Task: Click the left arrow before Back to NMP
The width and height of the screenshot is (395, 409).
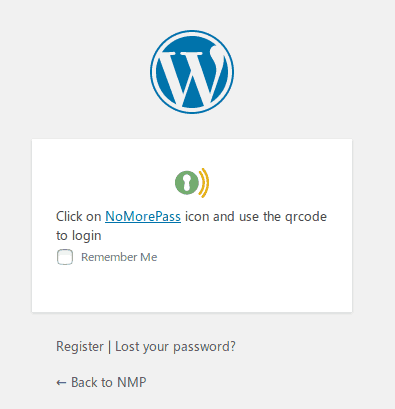Action: [x=61, y=383]
